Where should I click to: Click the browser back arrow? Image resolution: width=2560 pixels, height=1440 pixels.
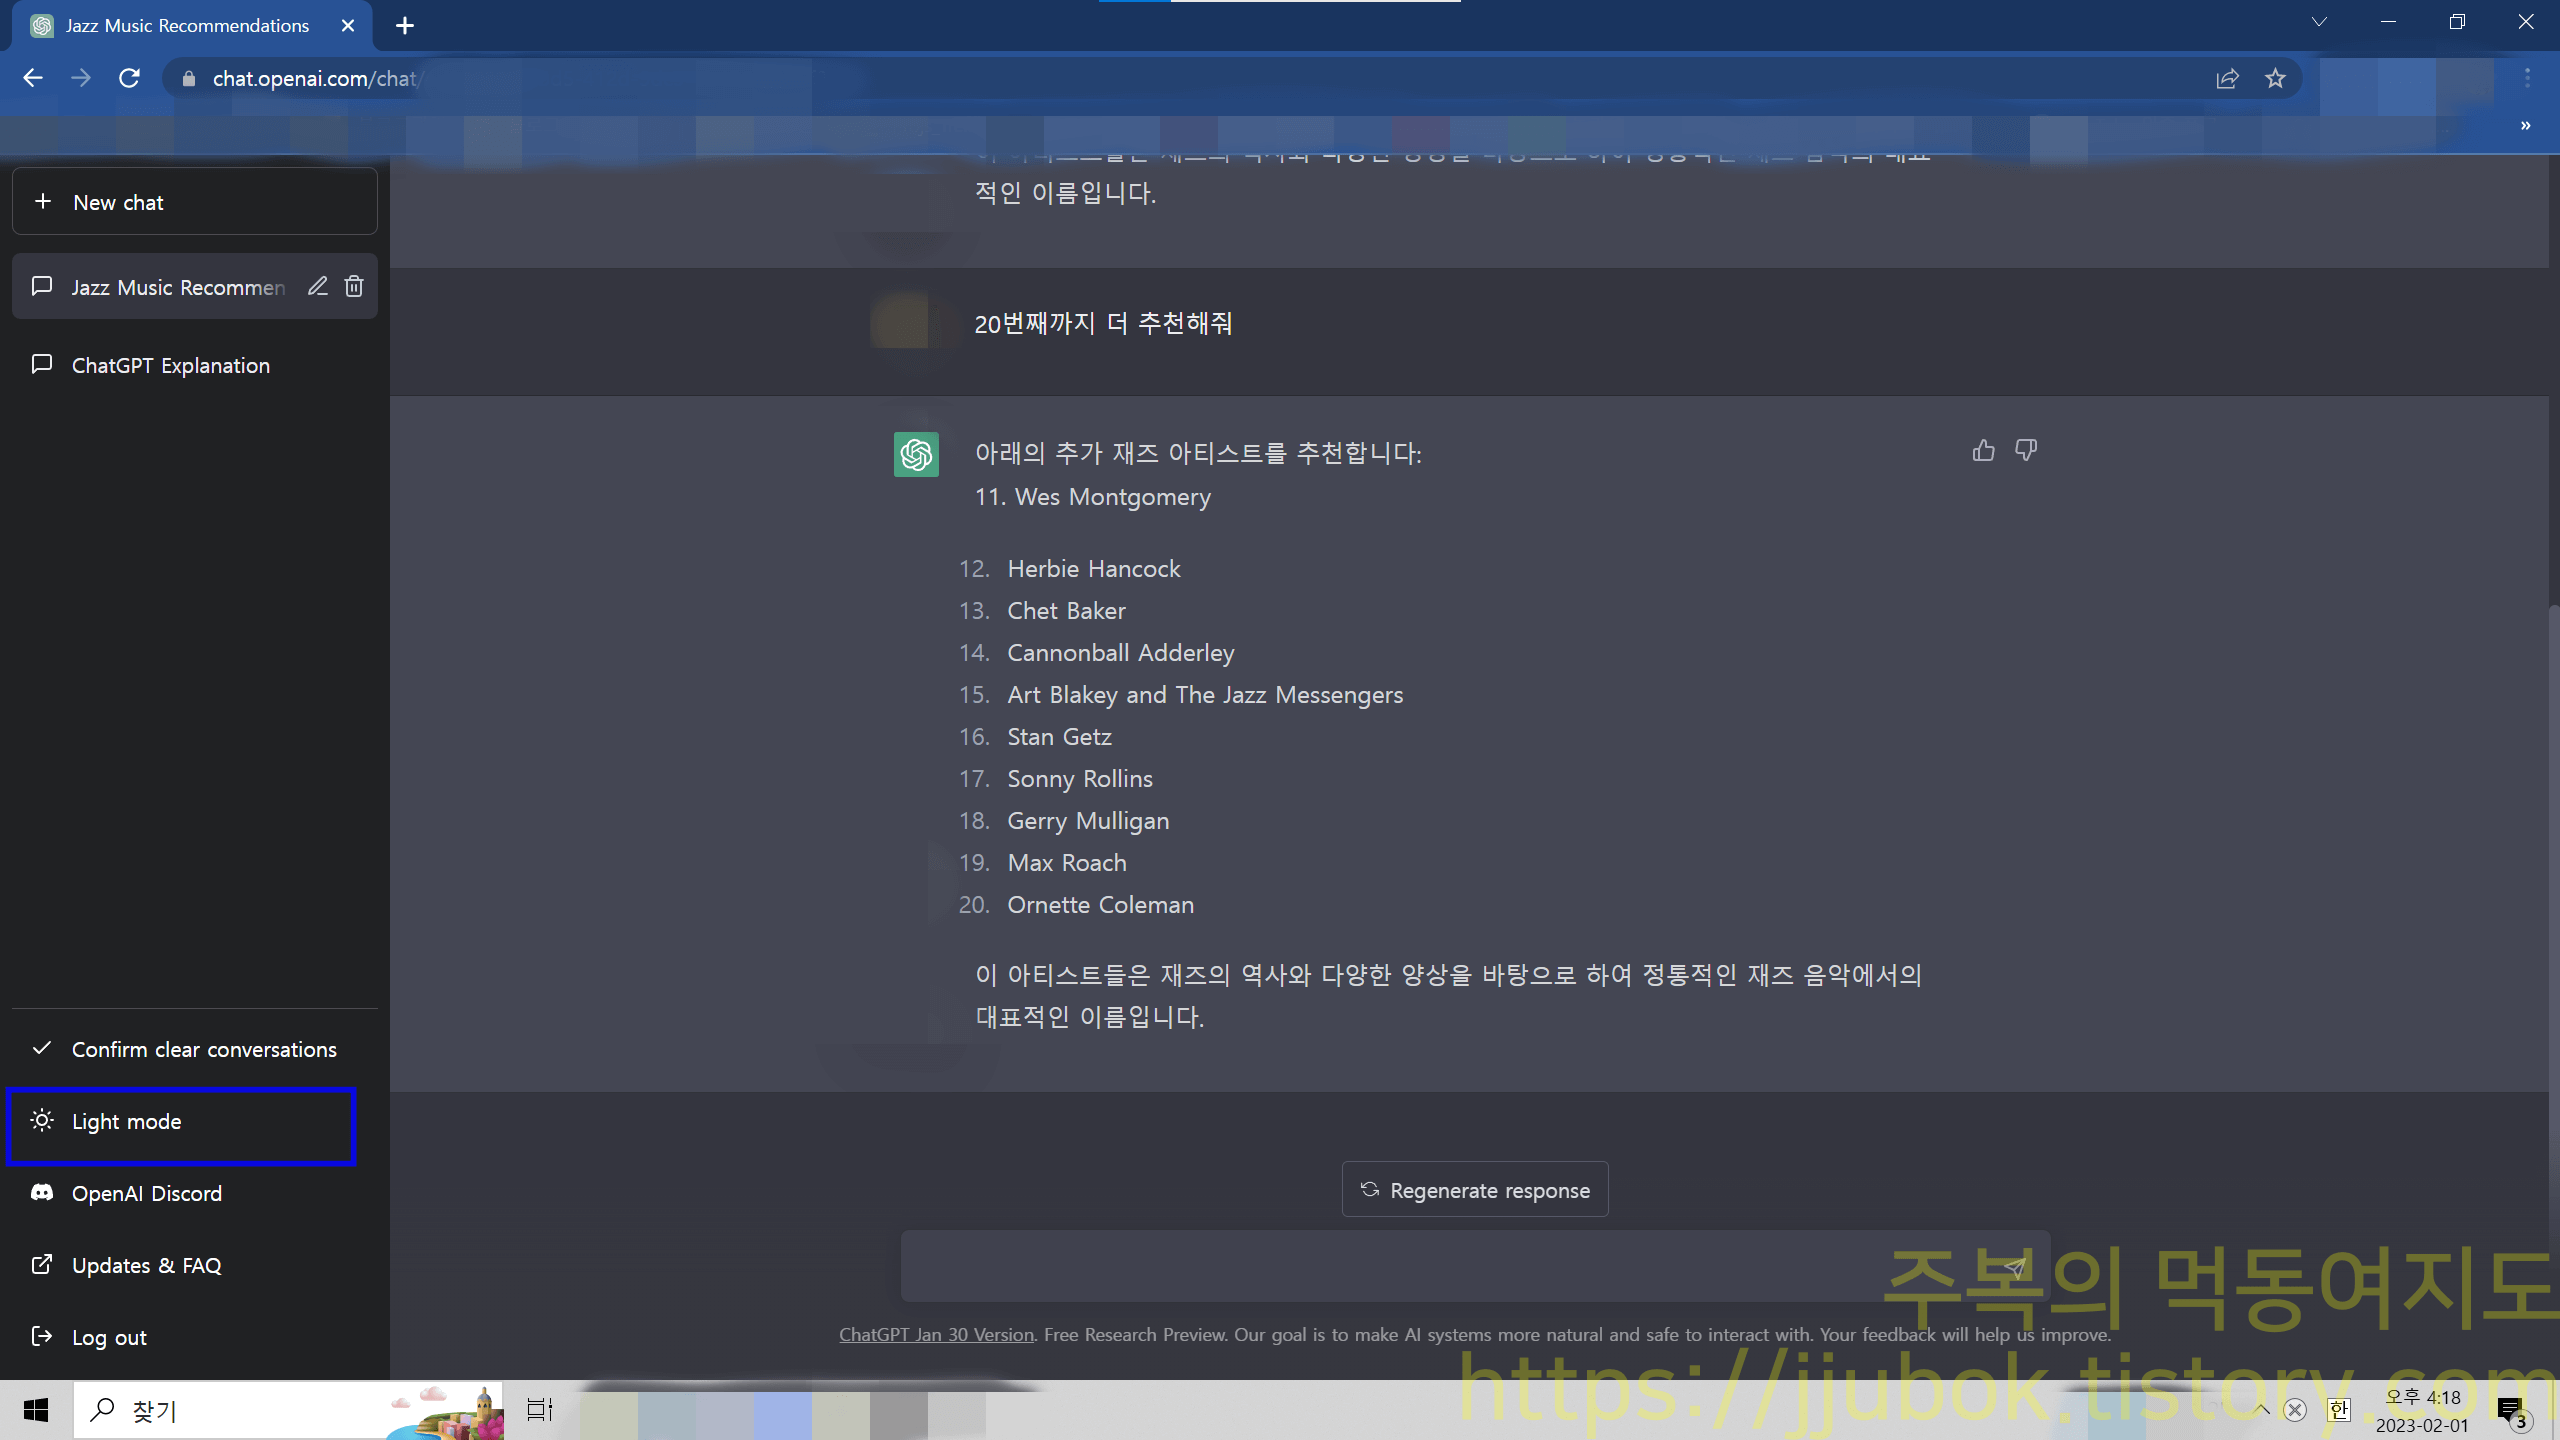click(x=32, y=77)
